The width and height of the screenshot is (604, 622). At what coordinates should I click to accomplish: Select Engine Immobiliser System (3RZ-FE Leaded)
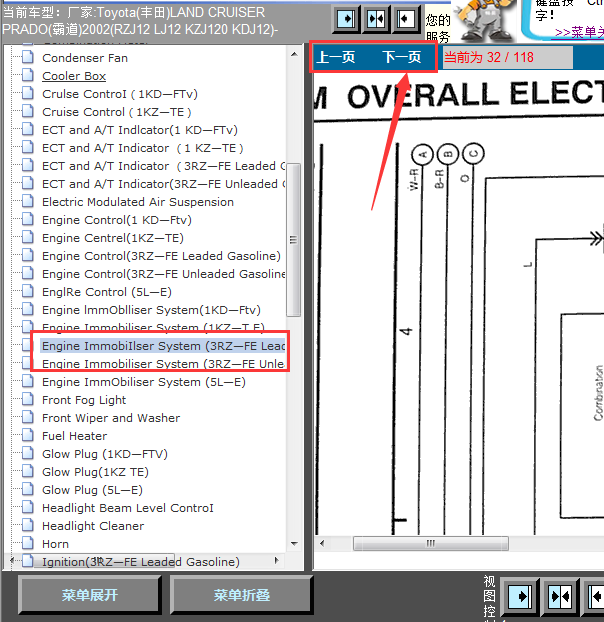click(163, 346)
